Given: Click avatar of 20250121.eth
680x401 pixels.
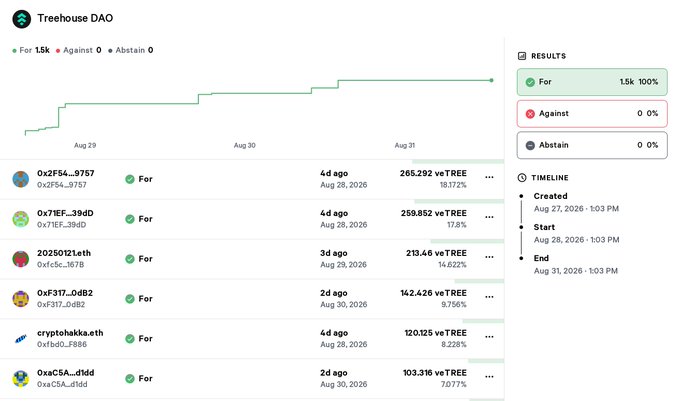Looking at the screenshot, I should click(x=21, y=259).
